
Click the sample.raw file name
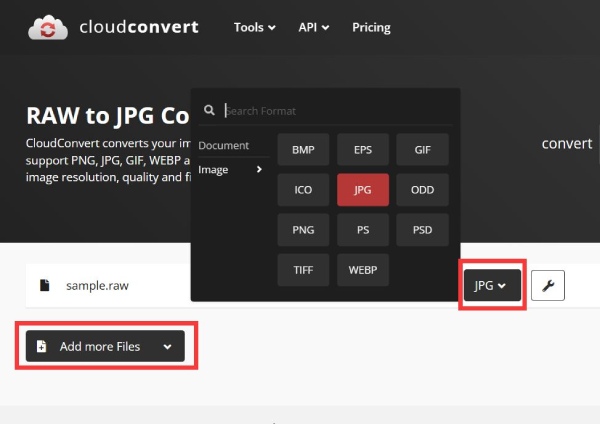pyautogui.click(x=97, y=285)
